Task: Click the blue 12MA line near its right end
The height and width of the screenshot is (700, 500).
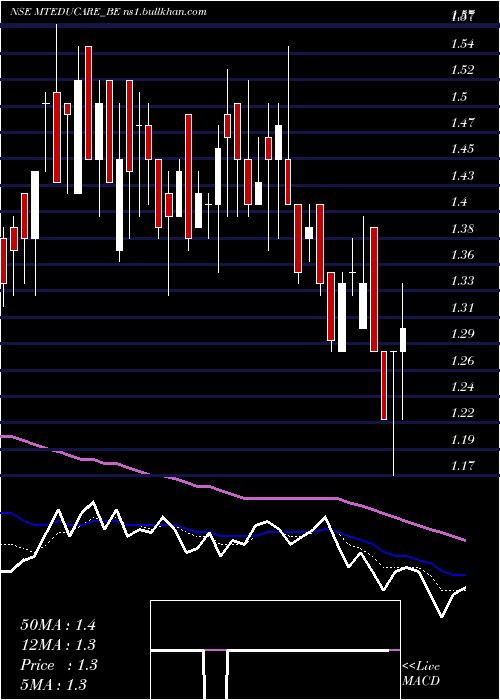Action: [446, 572]
